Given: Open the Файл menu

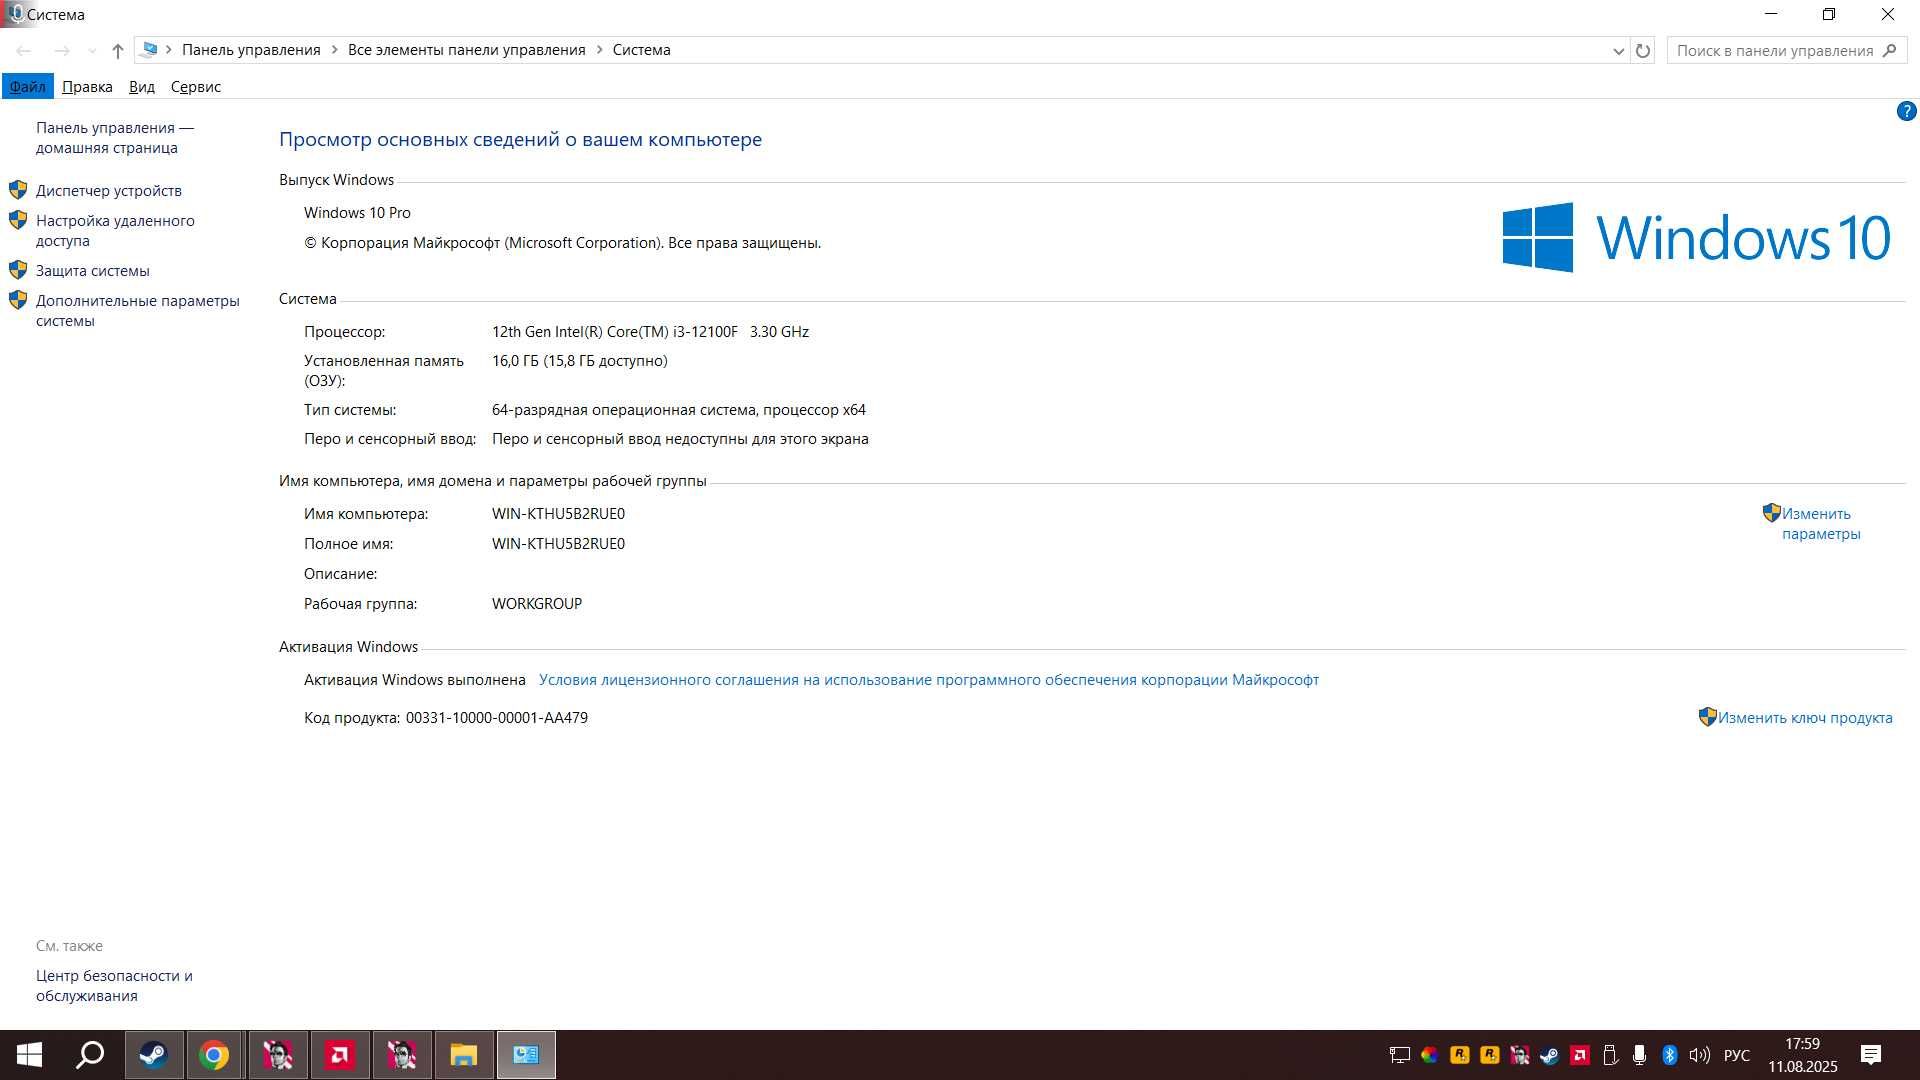Looking at the screenshot, I should [x=28, y=86].
